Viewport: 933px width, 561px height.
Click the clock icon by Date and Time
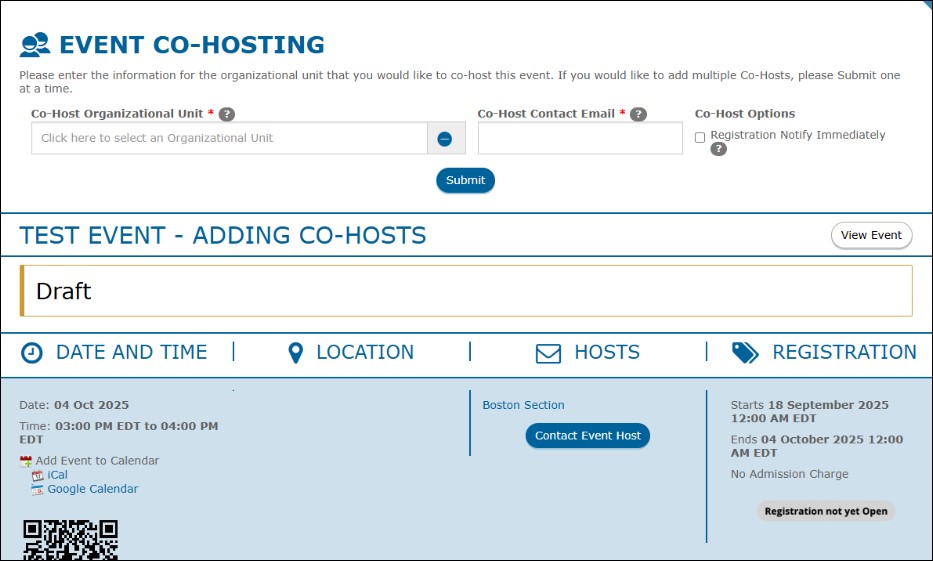click(x=33, y=353)
